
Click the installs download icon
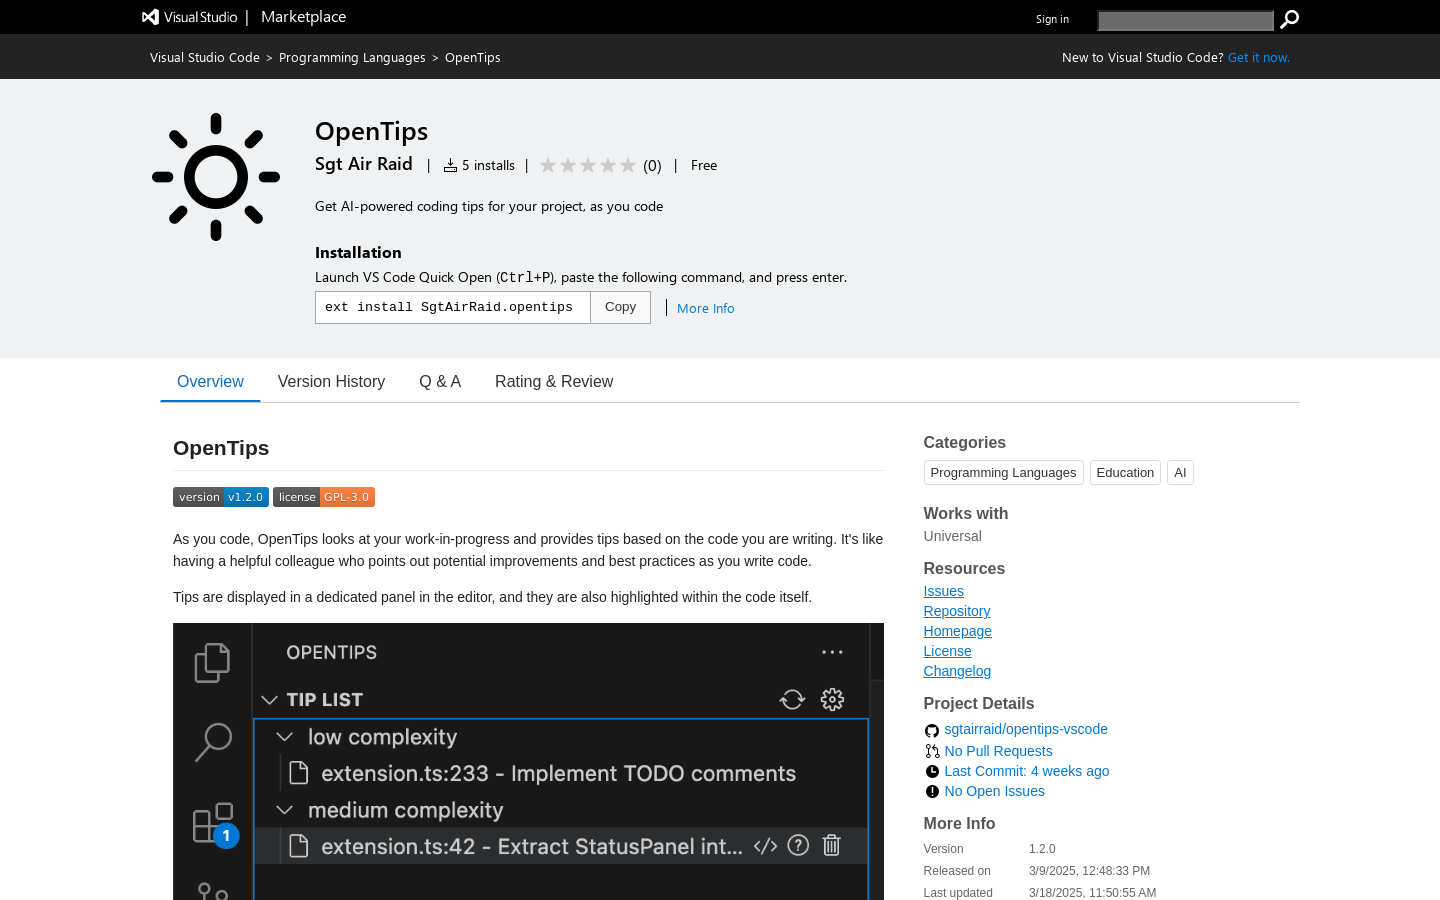pyautogui.click(x=450, y=165)
